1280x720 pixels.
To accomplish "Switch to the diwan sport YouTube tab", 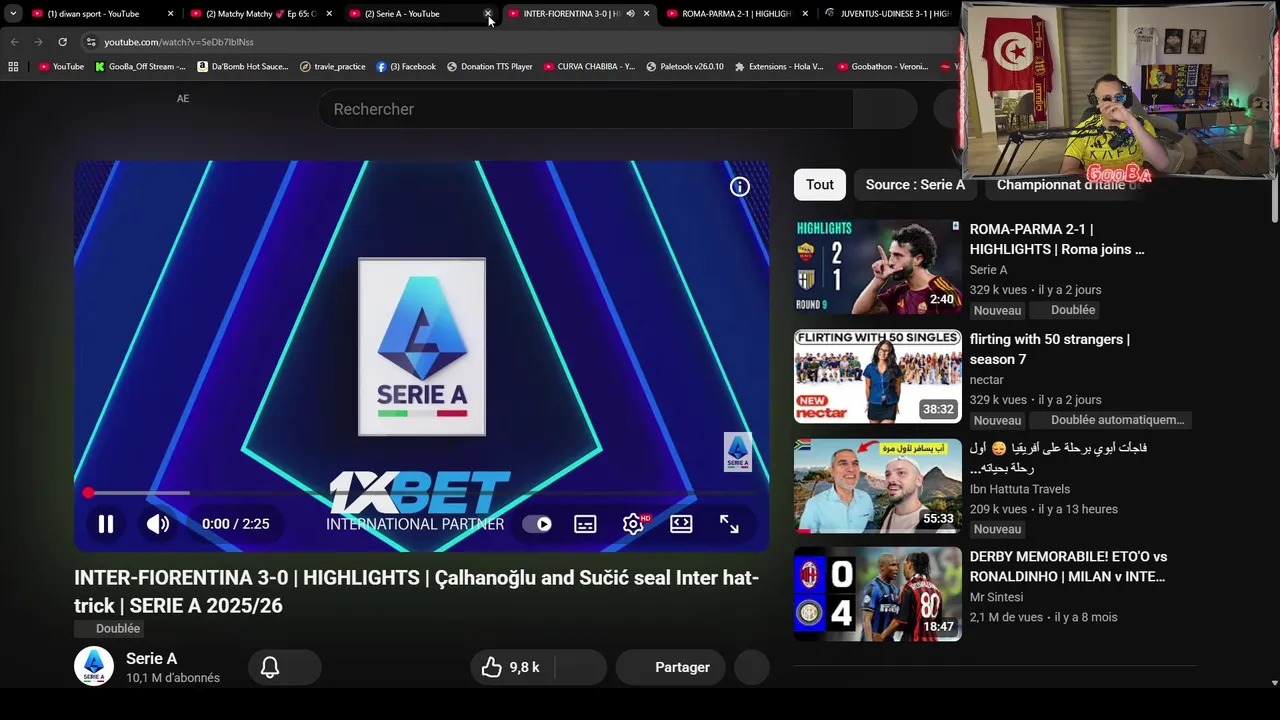I will (93, 14).
